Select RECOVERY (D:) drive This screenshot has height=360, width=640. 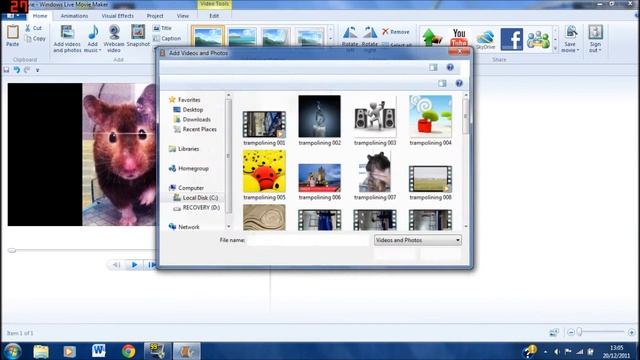pos(201,207)
